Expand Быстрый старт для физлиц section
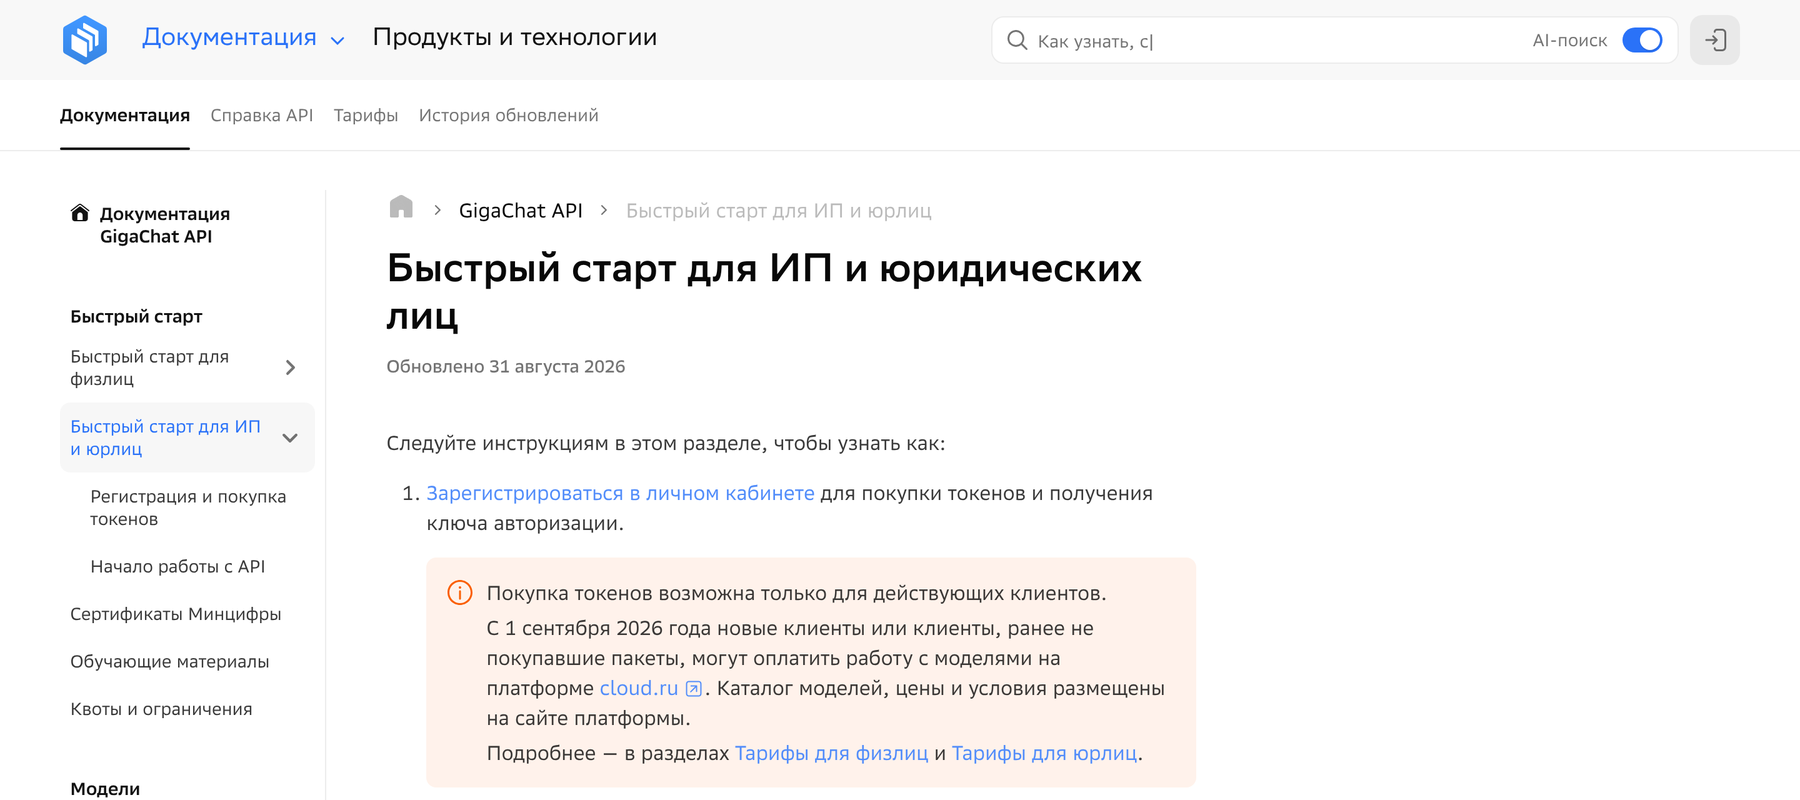Viewport: 1800px width, 800px height. [x=290, y=368]
